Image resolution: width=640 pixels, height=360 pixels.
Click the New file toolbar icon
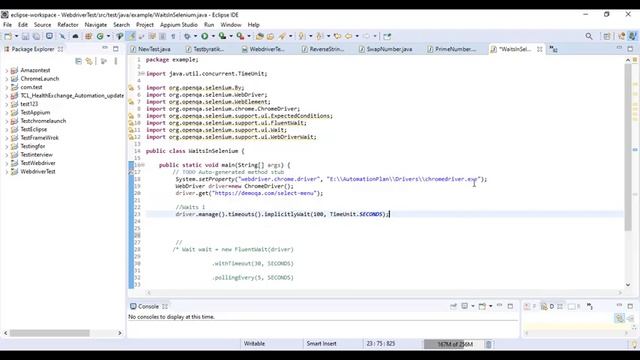coord(8,36)
